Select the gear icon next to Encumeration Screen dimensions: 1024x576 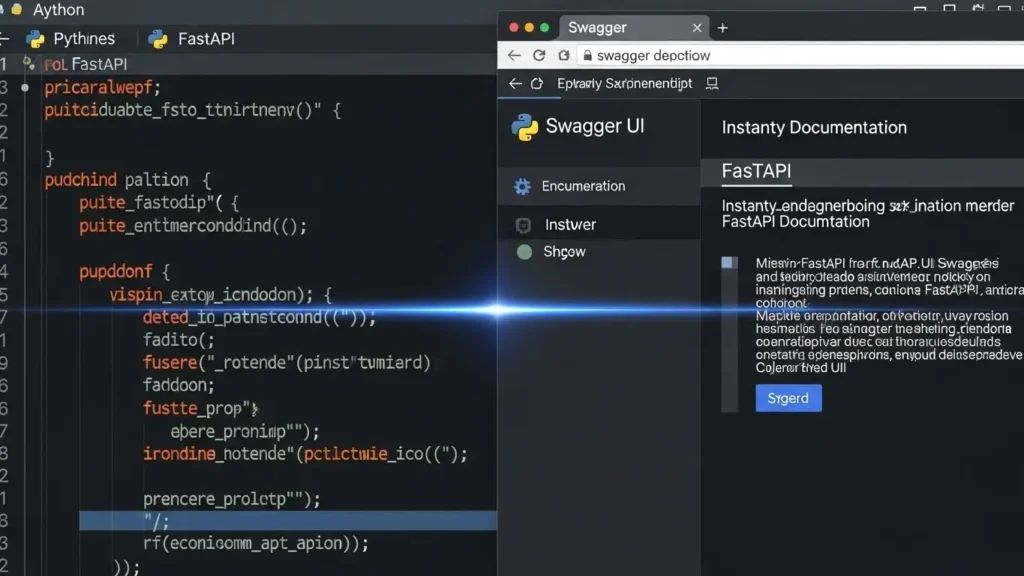click(x=521, y=186)
